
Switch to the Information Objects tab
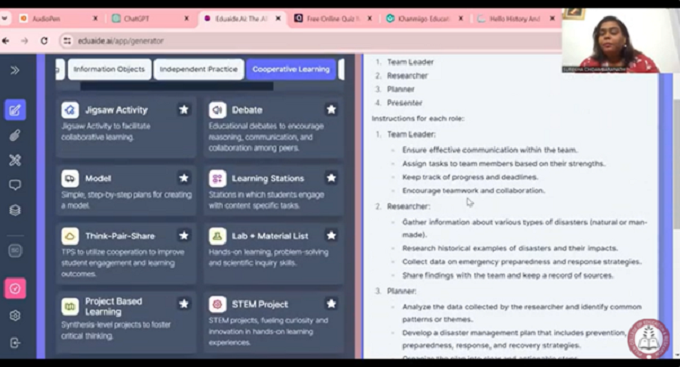click(109, 69)
